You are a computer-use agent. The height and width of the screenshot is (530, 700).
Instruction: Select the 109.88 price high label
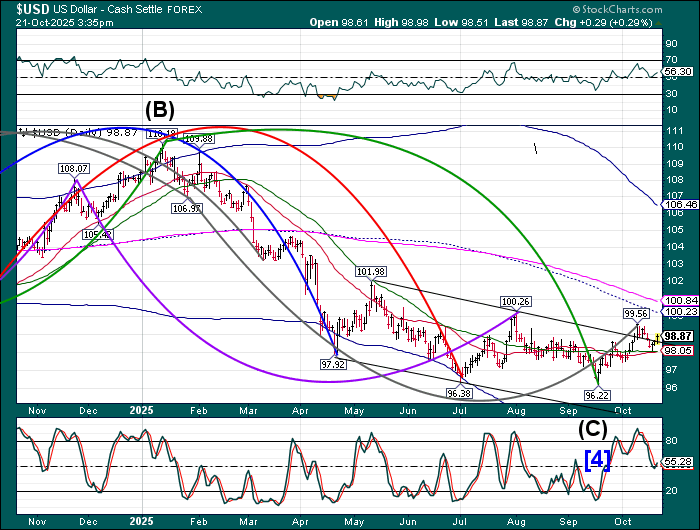click(198, 139)
